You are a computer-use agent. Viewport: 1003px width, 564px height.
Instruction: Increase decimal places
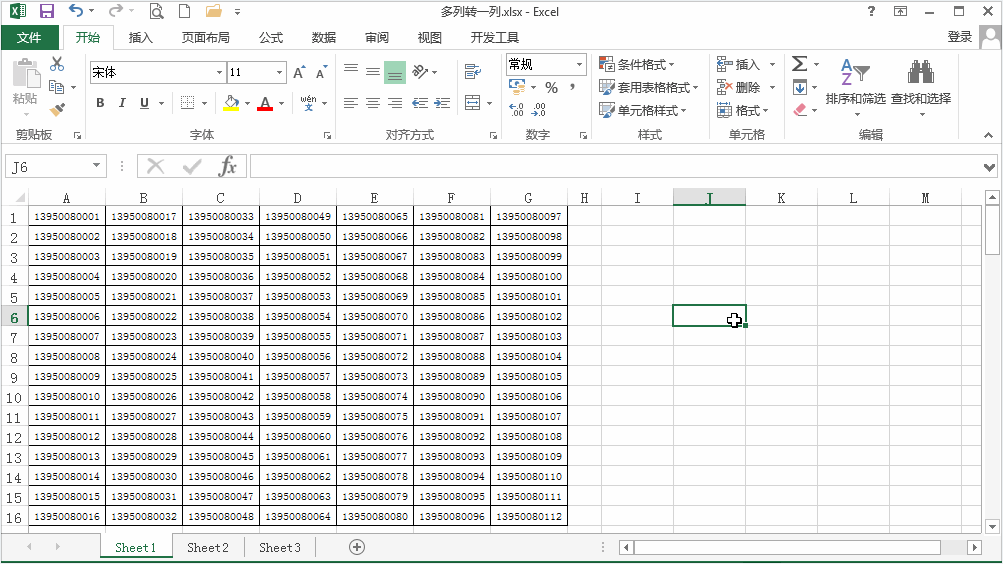click(516, 110)
